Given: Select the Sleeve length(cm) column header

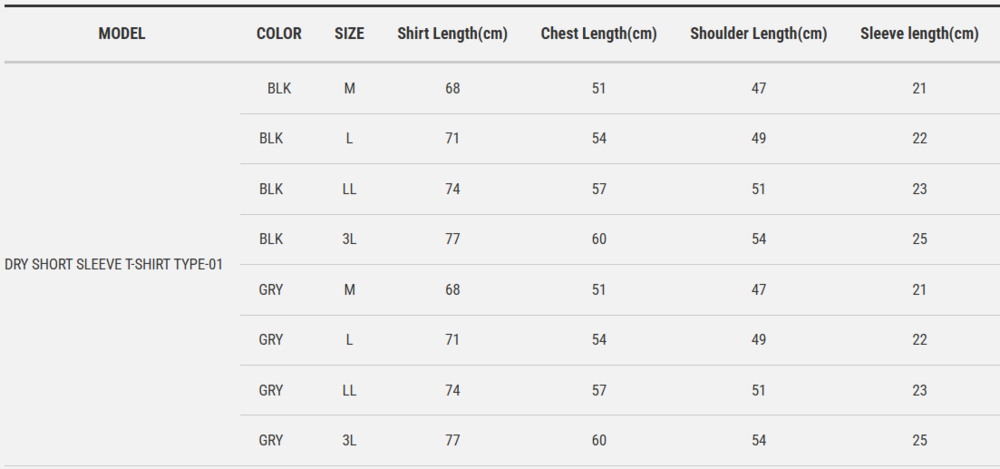Looking at the screenshot, I should pos(919,34).
